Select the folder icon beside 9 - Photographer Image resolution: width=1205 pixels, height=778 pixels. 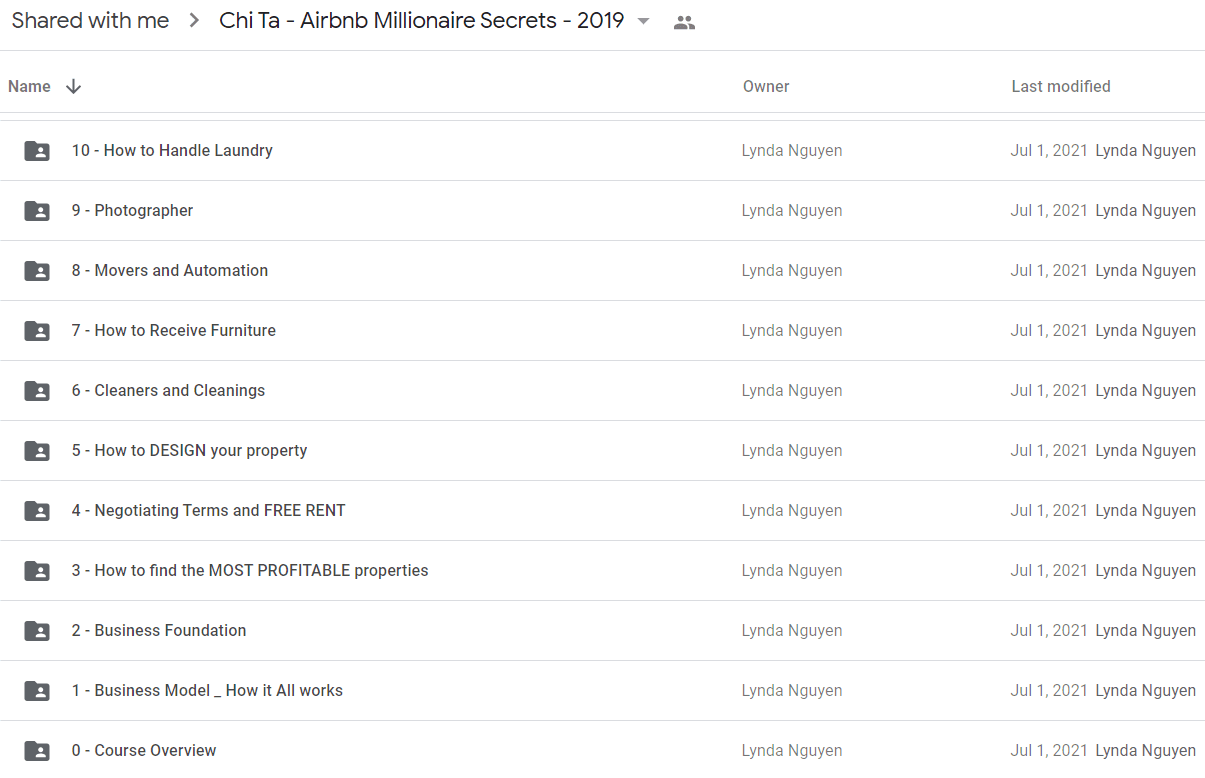coord(37,211)
